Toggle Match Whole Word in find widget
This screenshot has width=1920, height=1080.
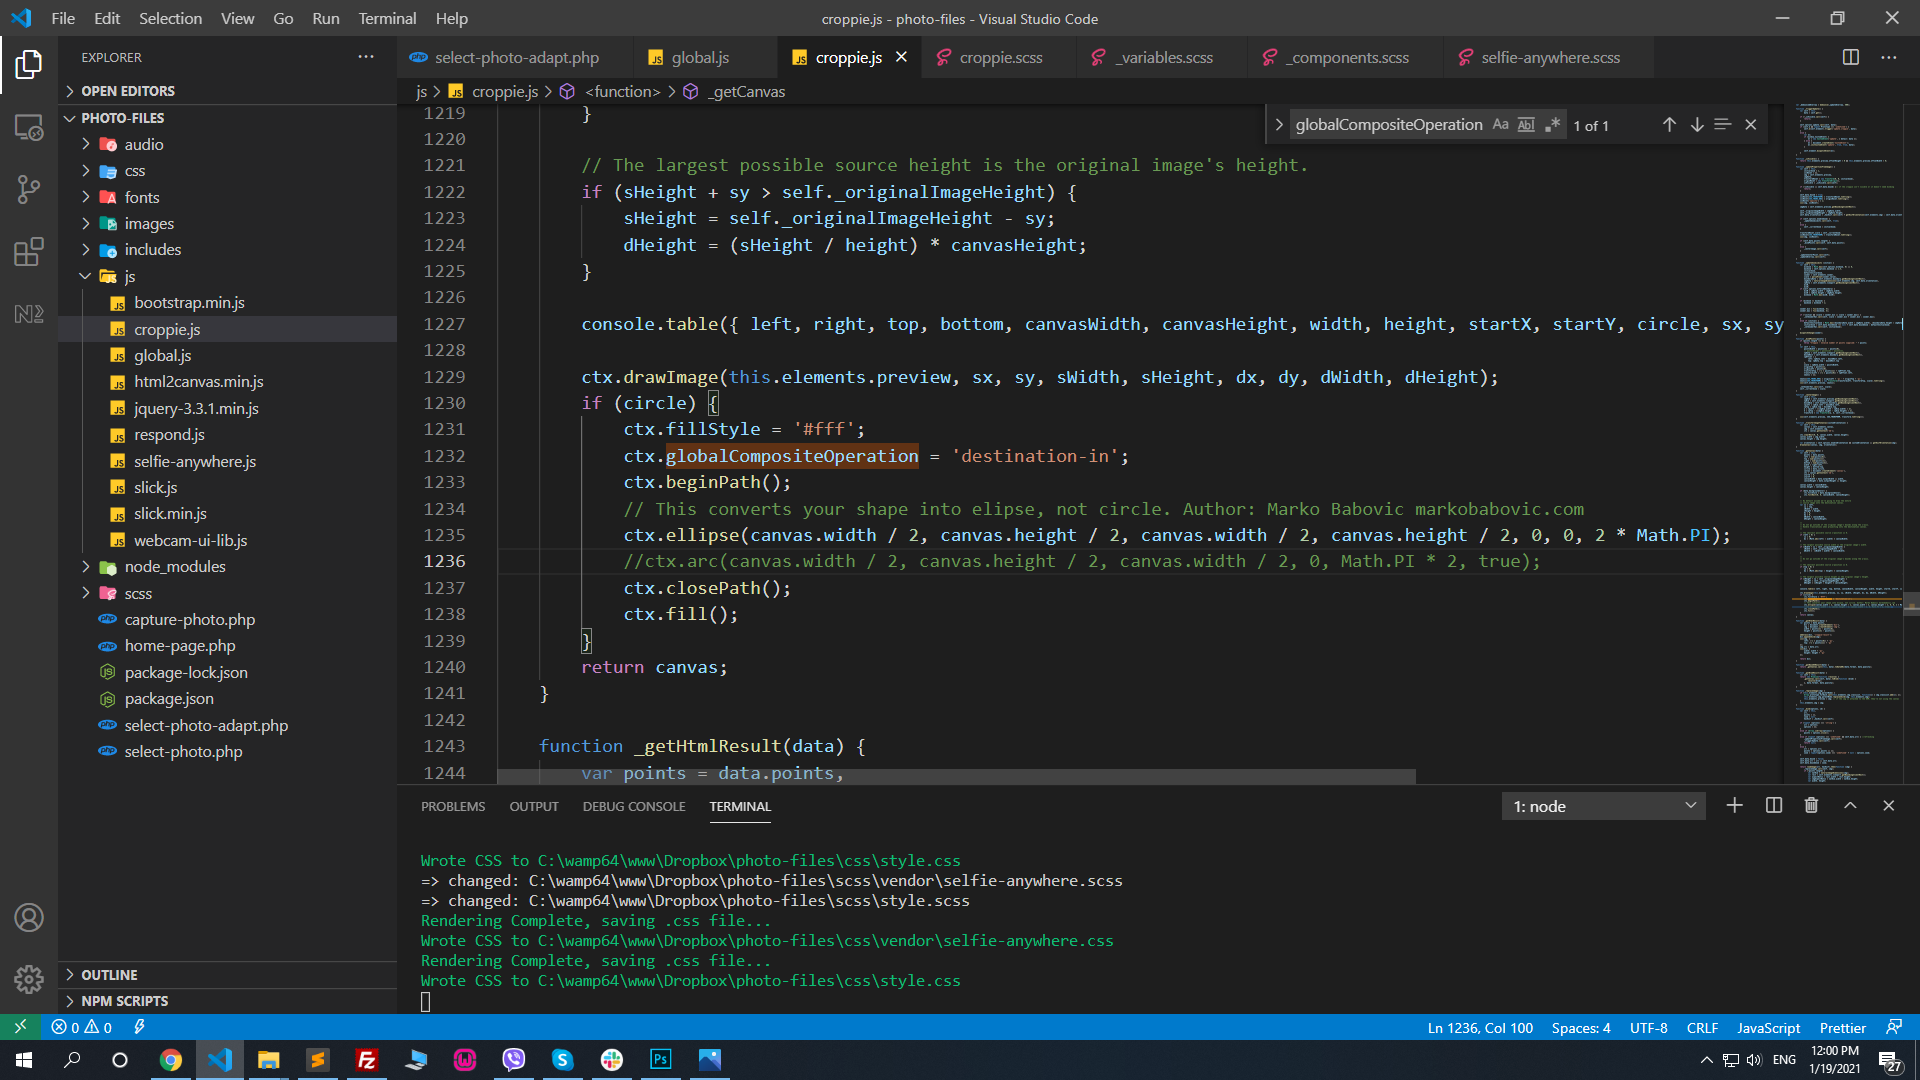click(1526, 124)
